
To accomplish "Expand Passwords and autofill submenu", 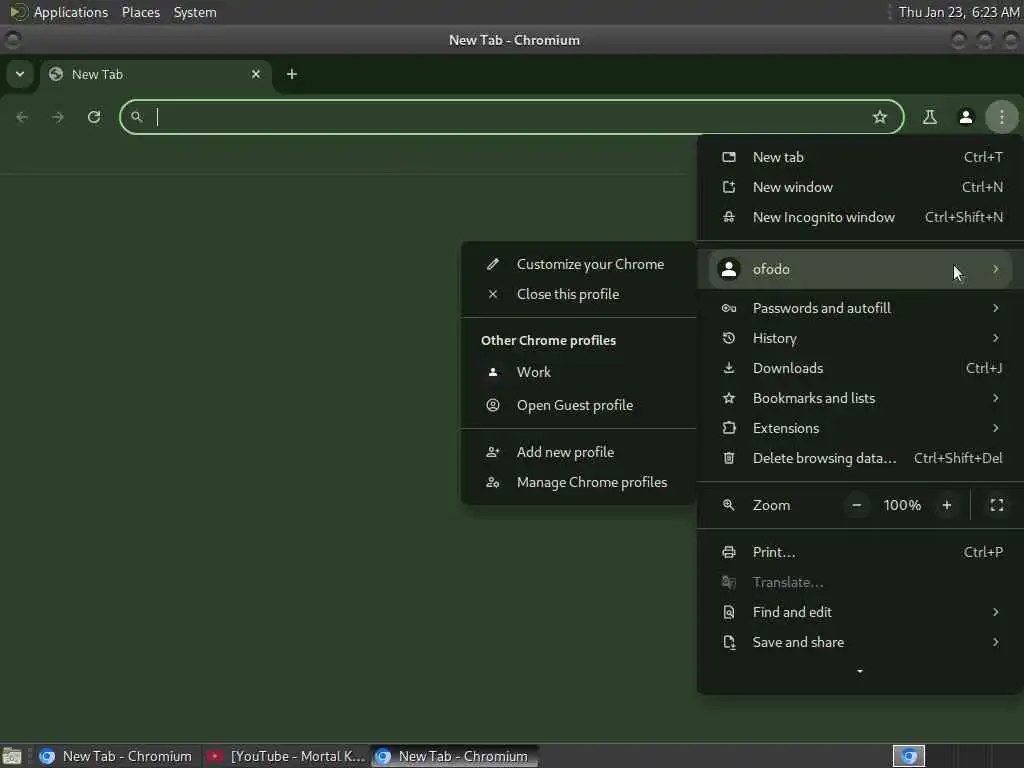I will [x=861, y=308].
